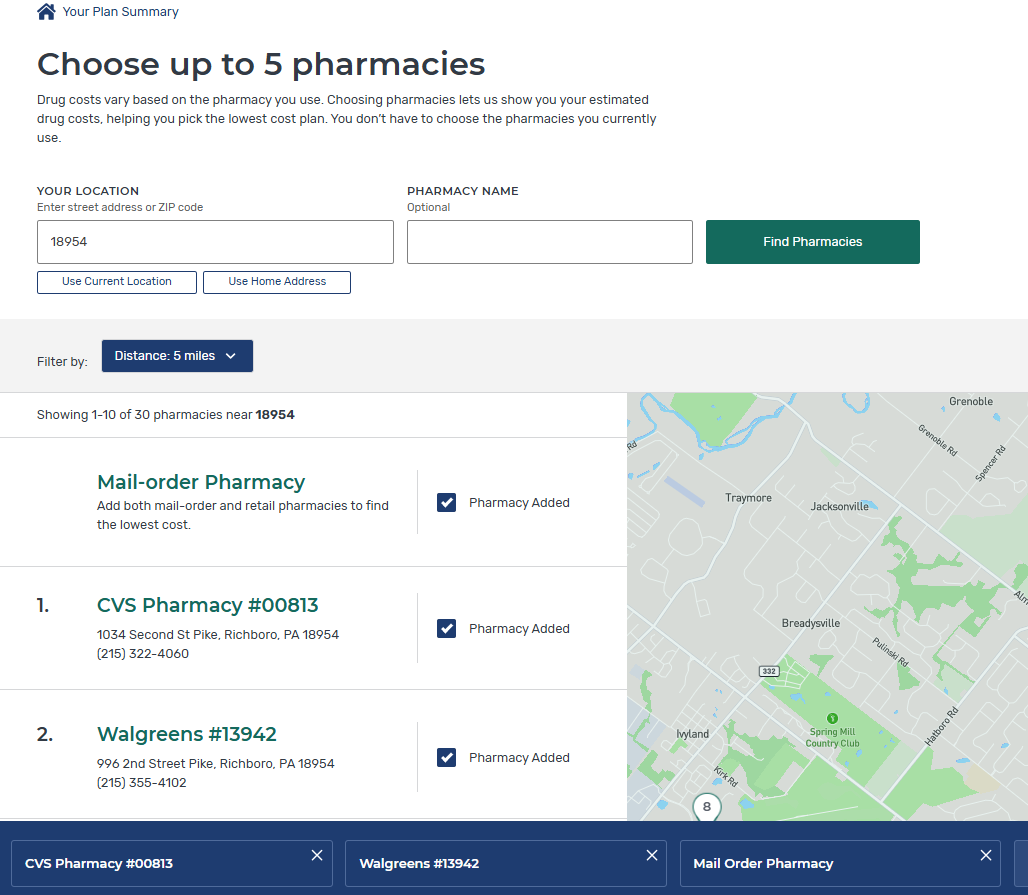Uncheck CVS Pharmacy #00813 checkbox
The image size is (1028, 895).
click(447, 629)
